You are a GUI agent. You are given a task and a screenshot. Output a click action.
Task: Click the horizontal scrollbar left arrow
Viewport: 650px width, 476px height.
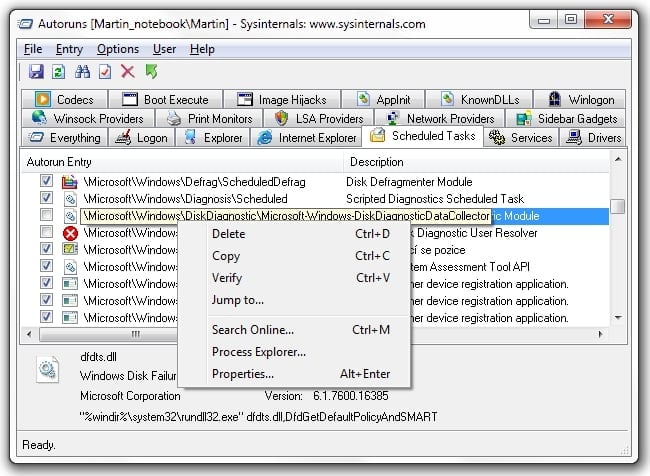(x=29, y=334)
